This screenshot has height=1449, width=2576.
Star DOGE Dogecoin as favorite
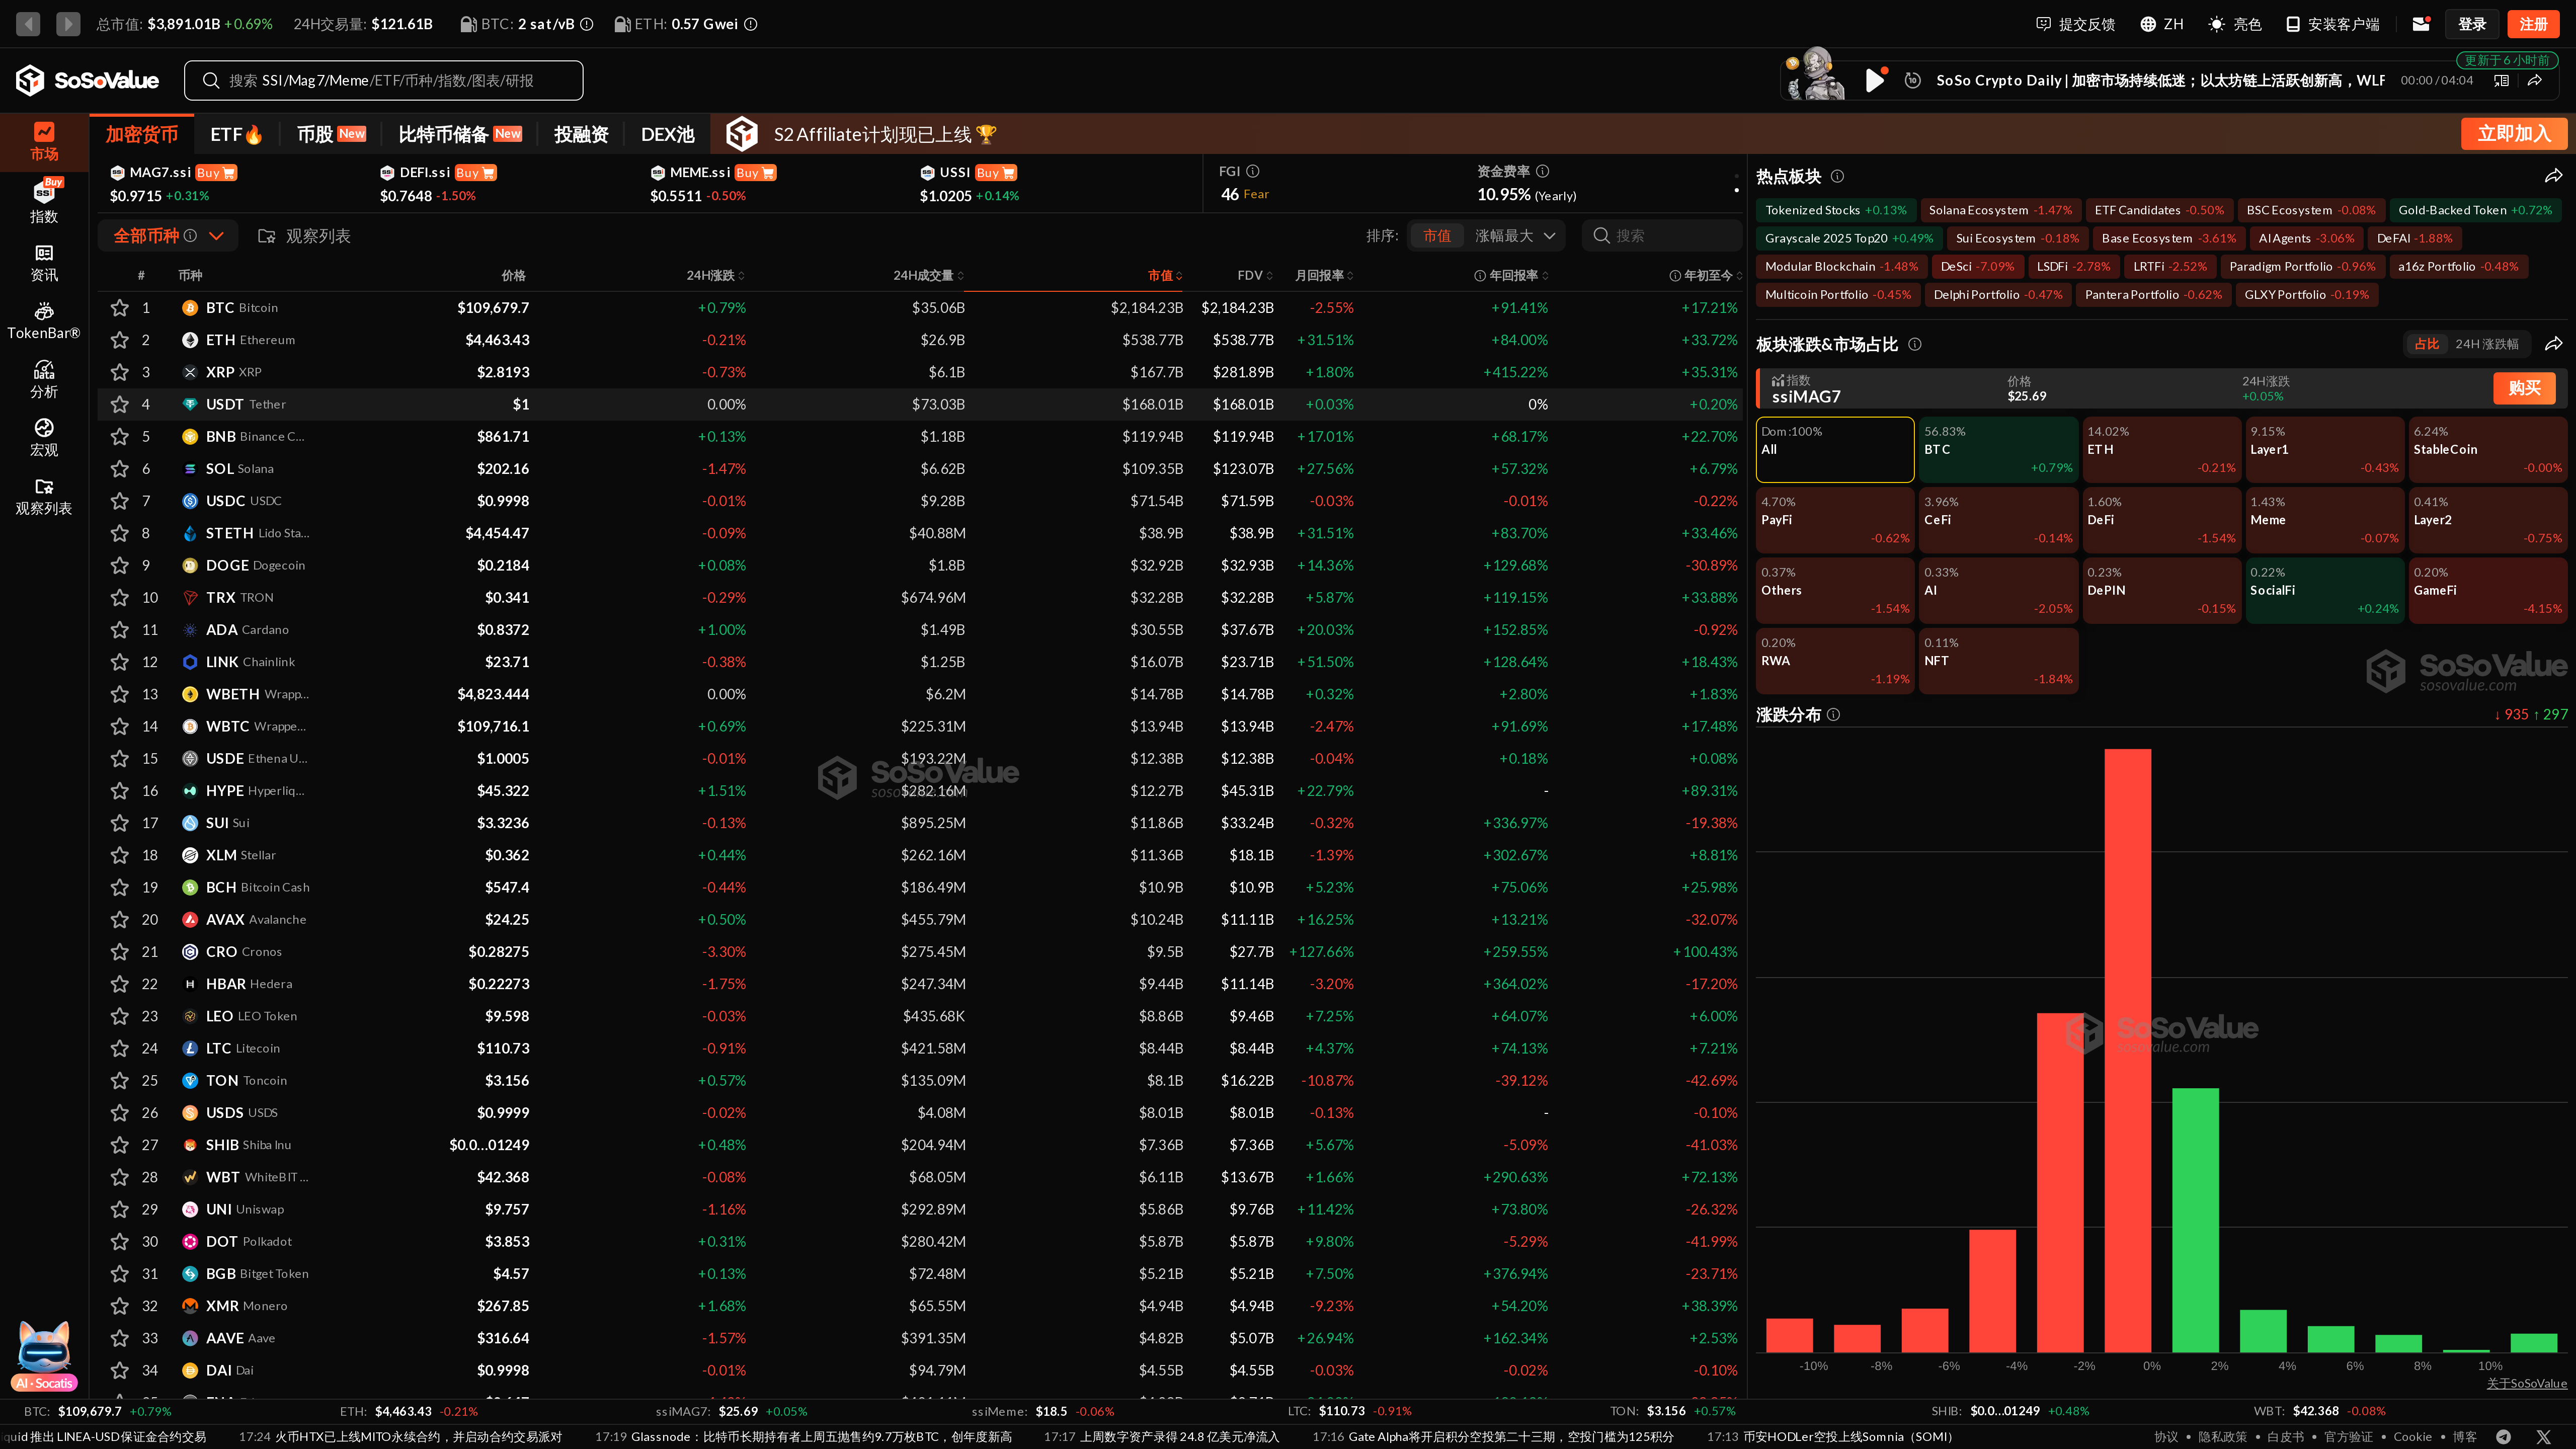click(120, 565)
